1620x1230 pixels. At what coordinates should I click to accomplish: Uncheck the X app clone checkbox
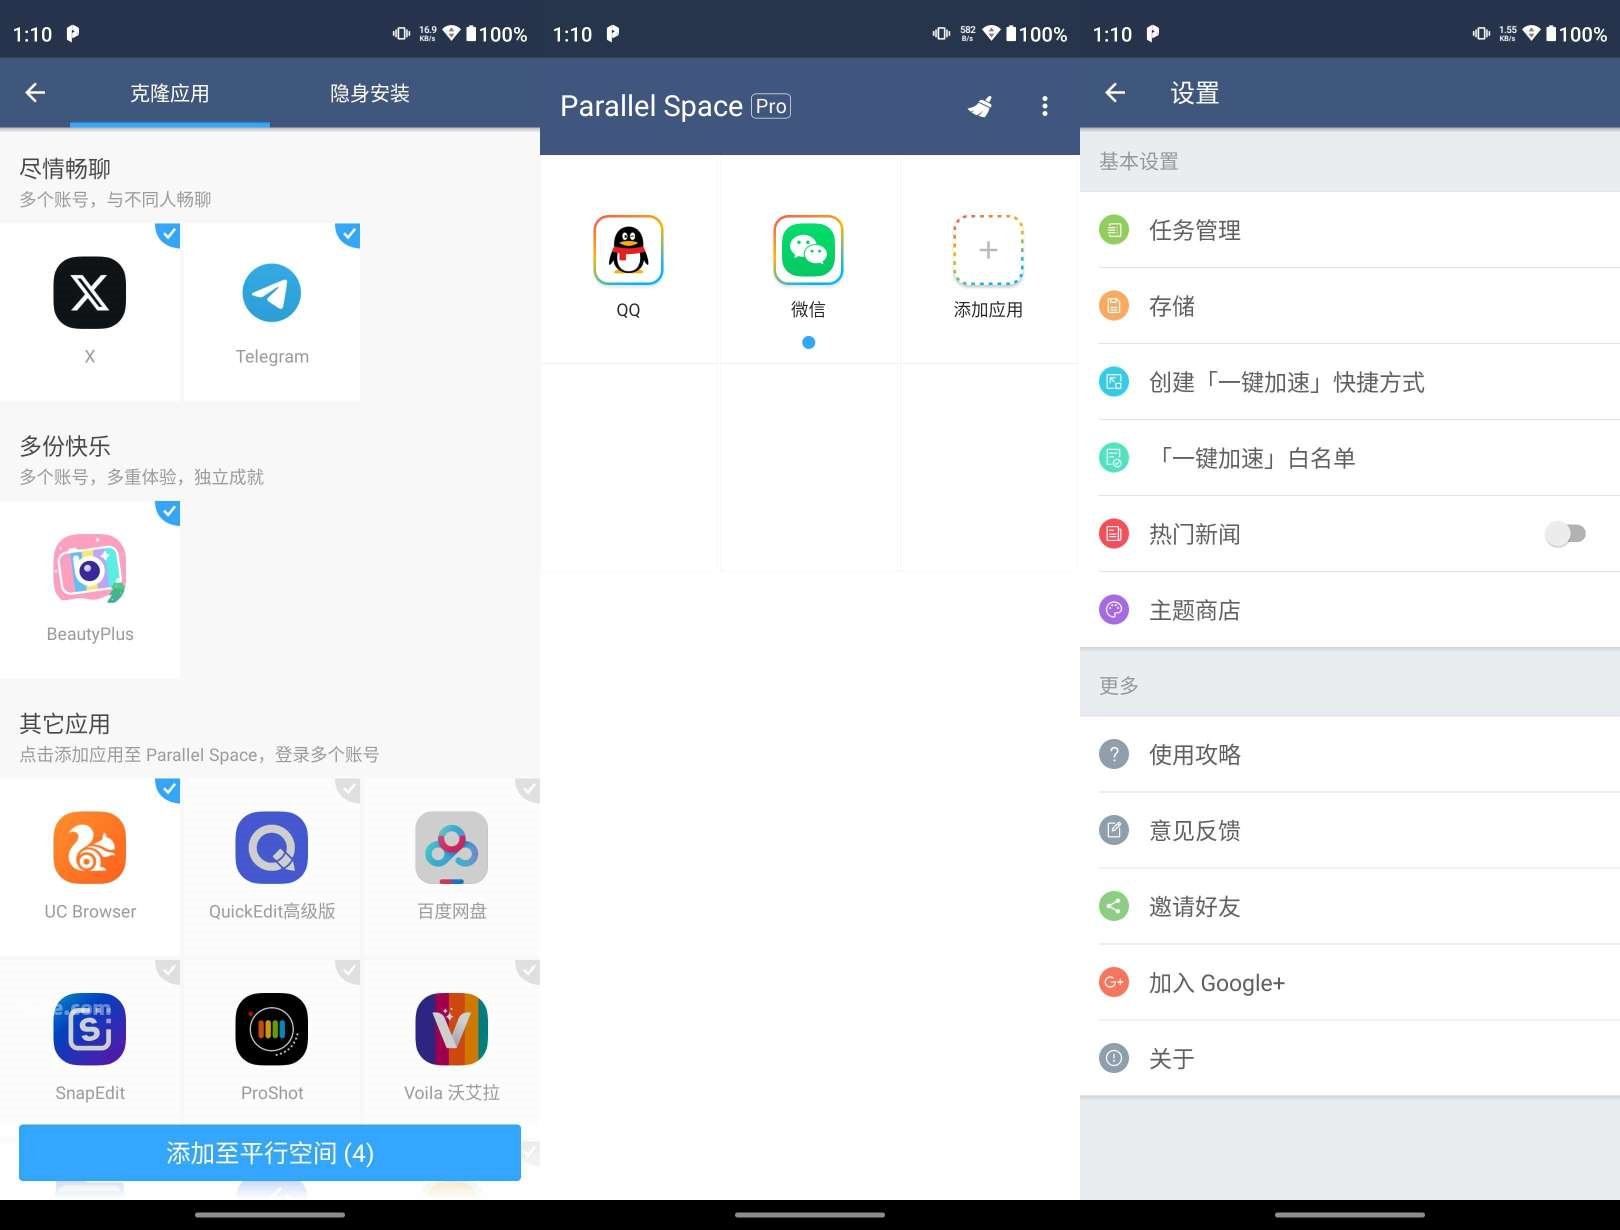(168, 235)
